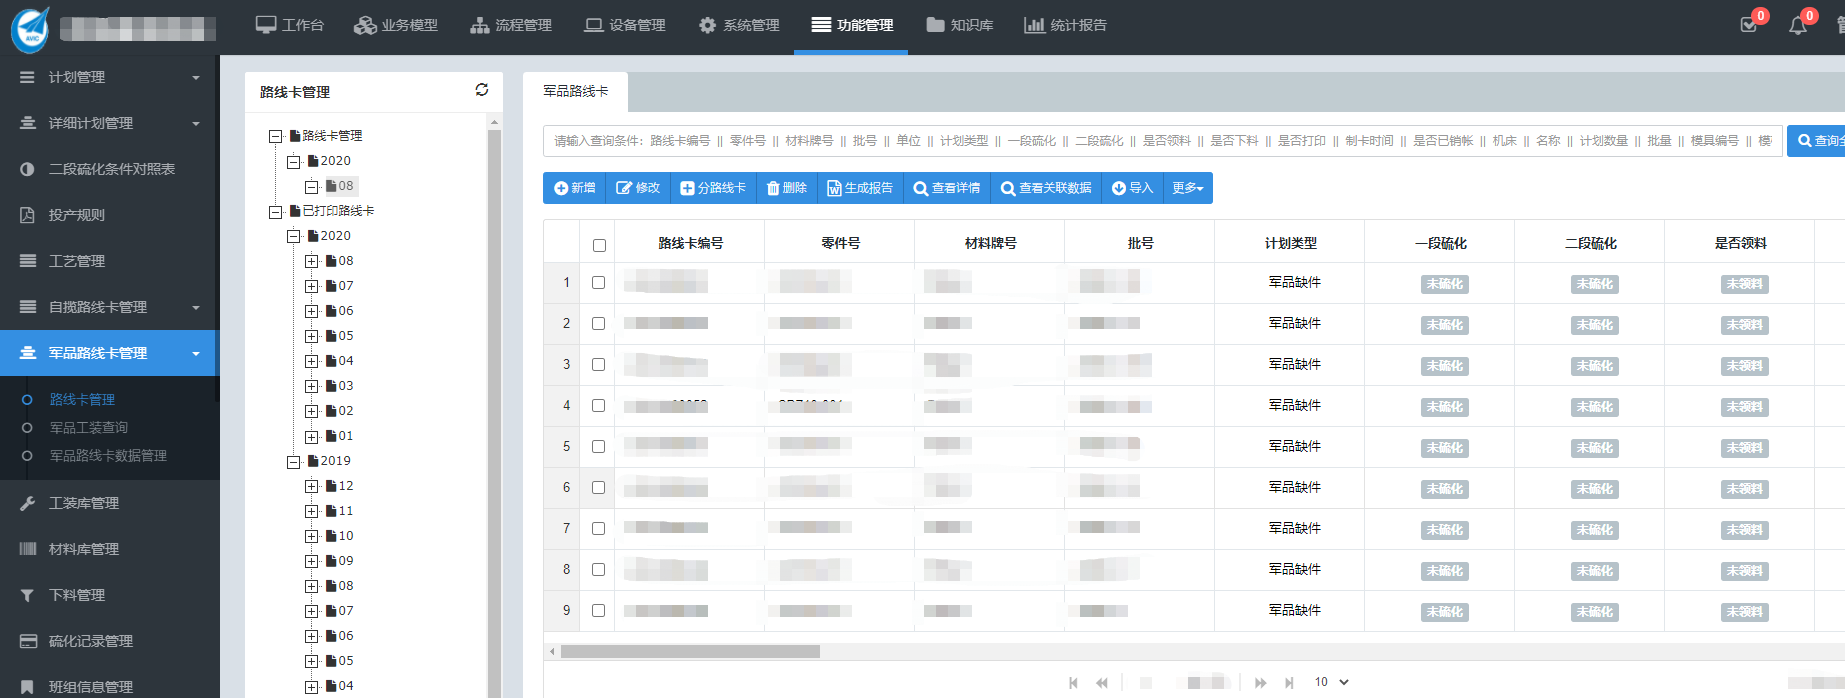Click the 投产规则 document icon
This screenshot has width=1845, height=698.
coord(28,215)
